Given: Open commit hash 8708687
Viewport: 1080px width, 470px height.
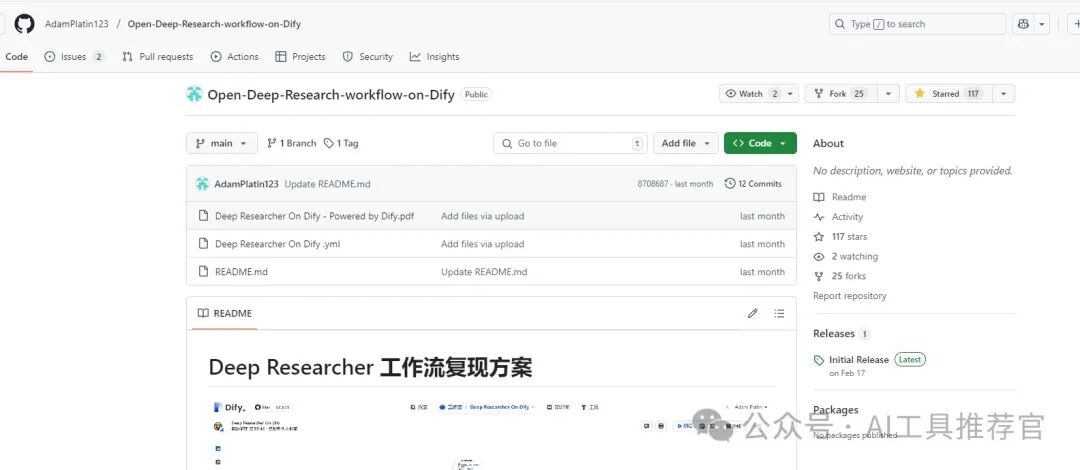Looking at the screenshot, I should coord(653,184).
